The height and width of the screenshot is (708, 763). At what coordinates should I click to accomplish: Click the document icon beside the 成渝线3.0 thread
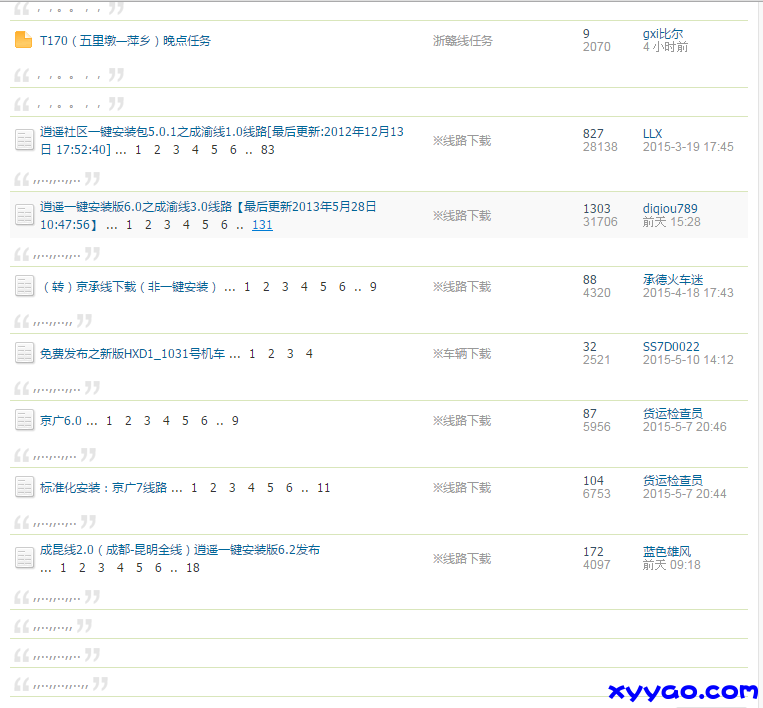25,215
